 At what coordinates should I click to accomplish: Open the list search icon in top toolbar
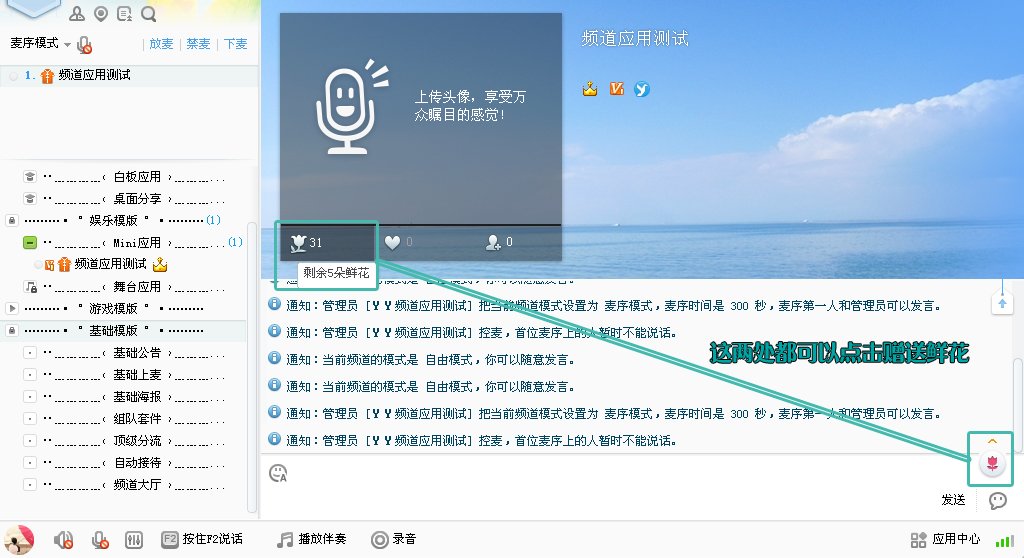click(x=124, y=13)
